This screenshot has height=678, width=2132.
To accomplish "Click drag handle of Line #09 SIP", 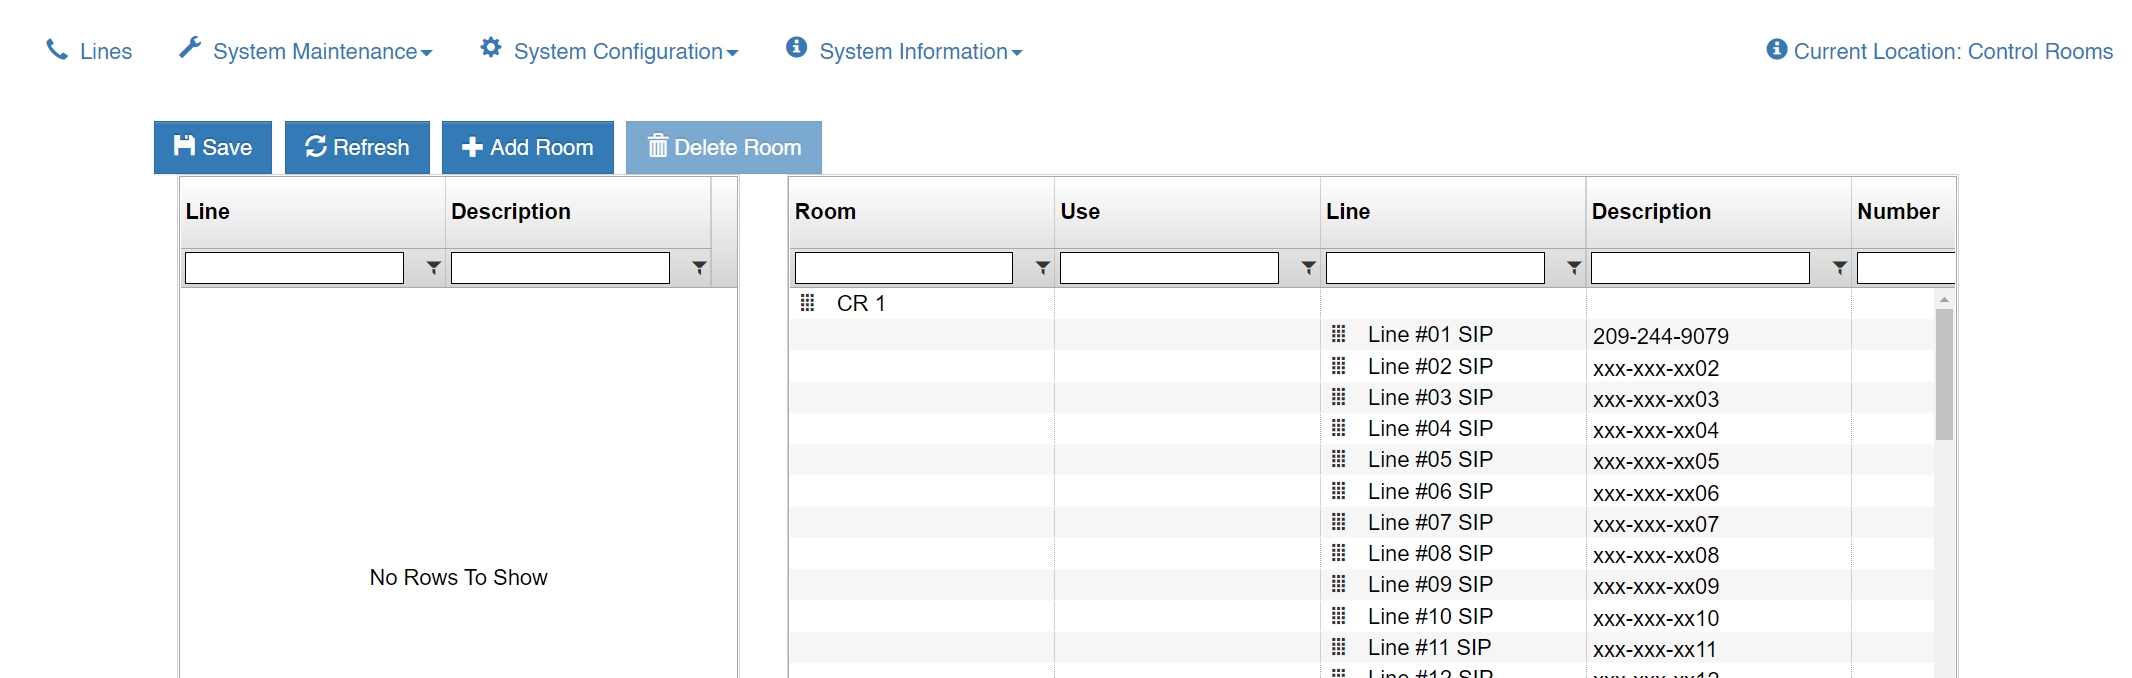I will coord(1338,584).
